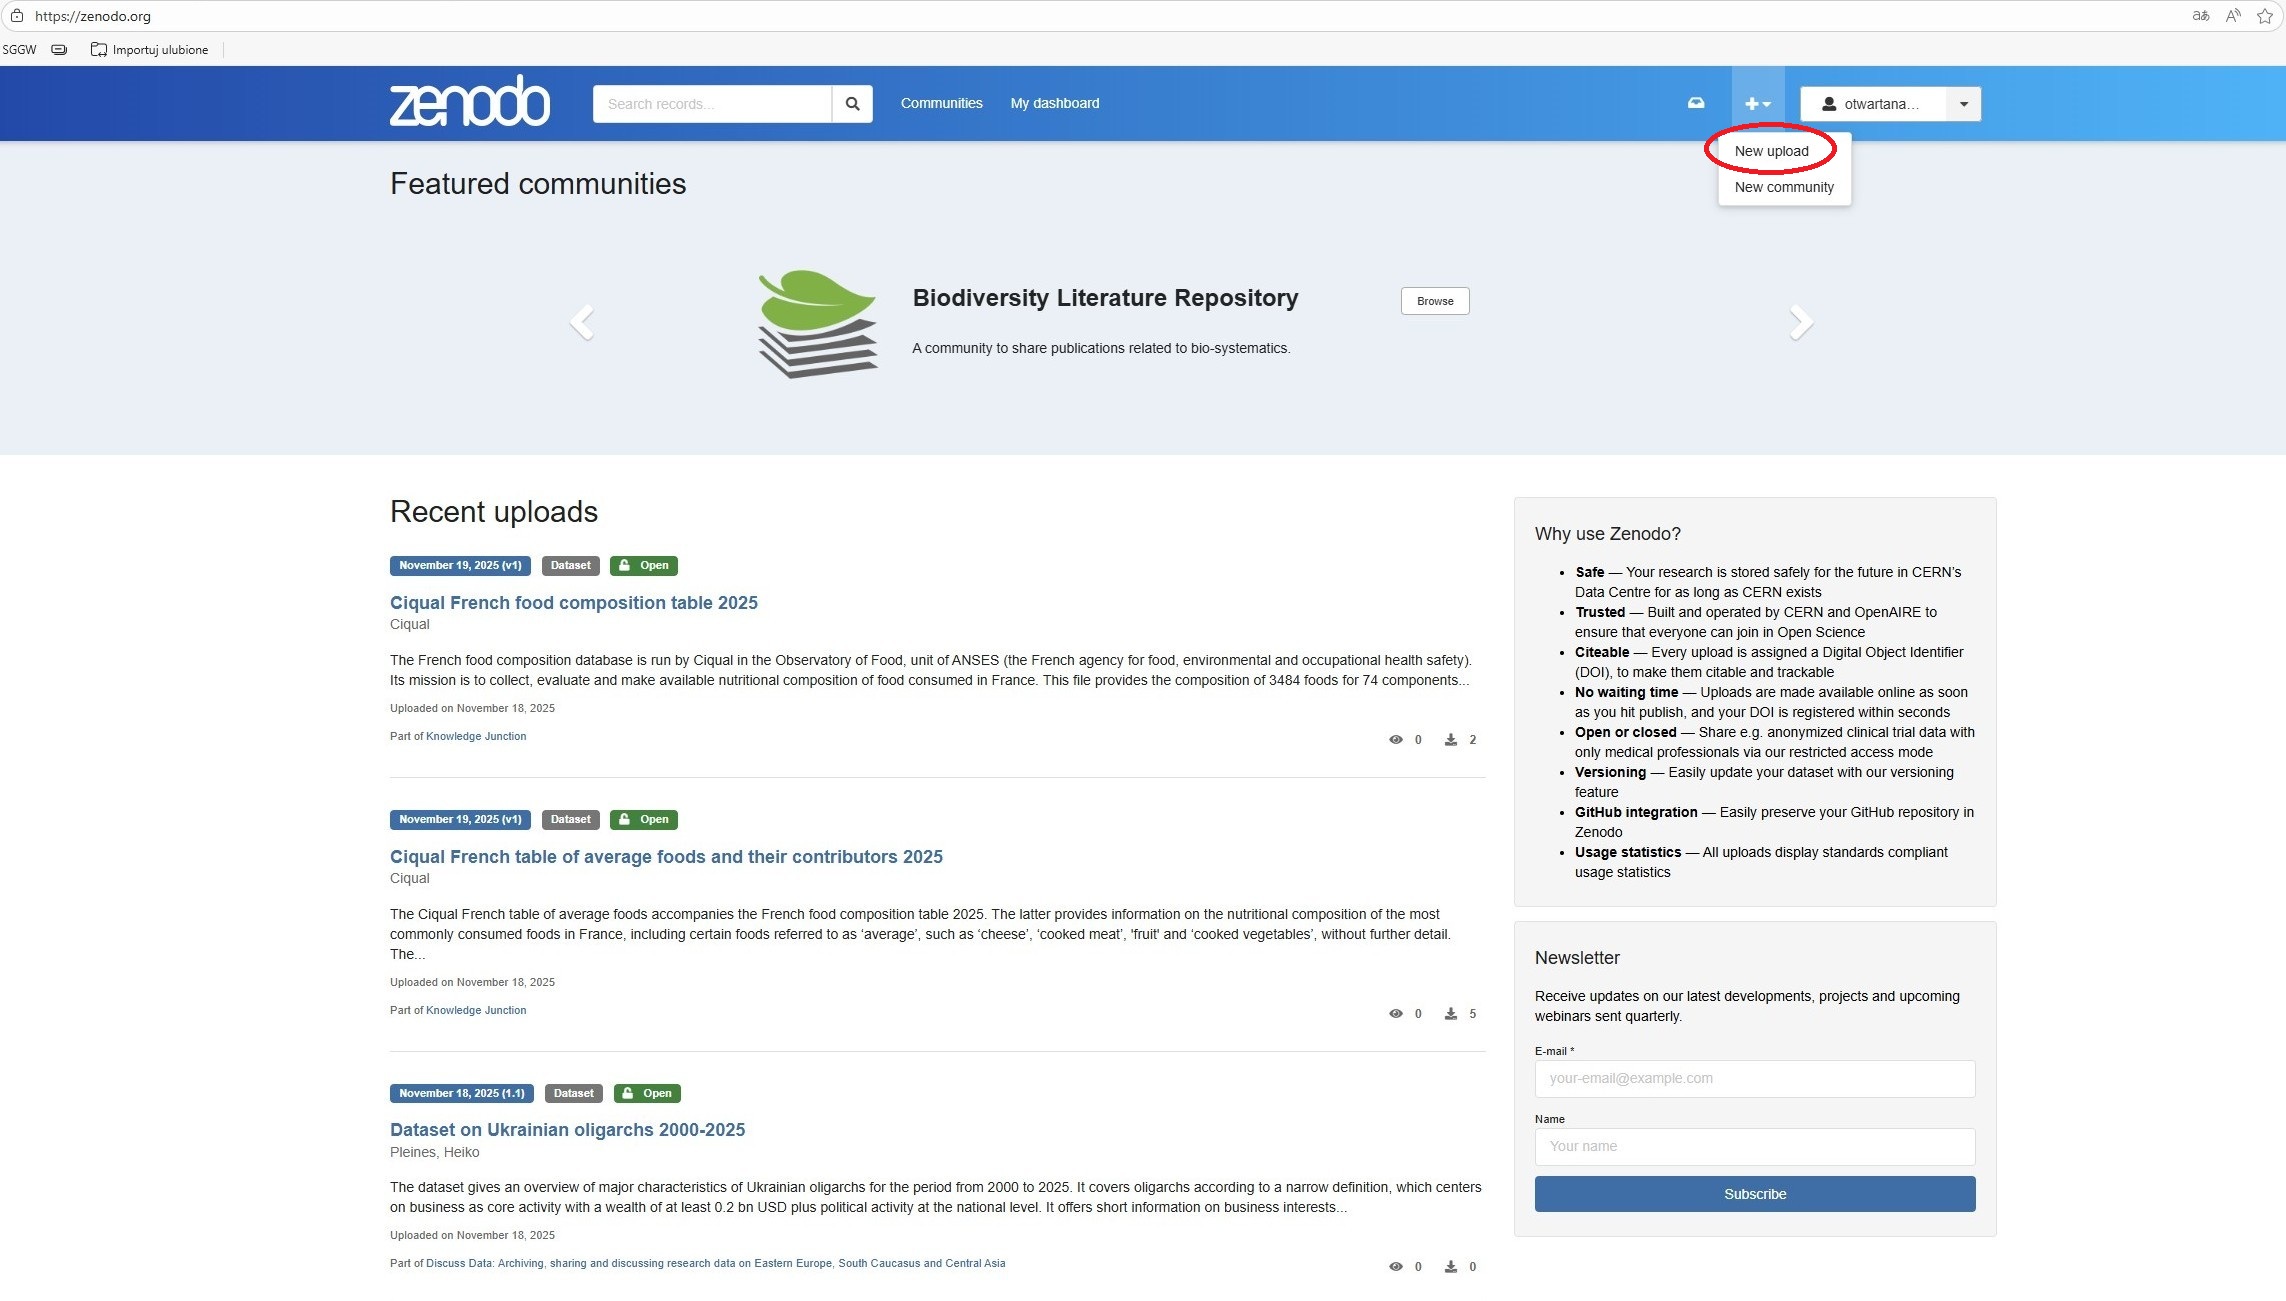Open My dashboard page

click(1054, 103)
